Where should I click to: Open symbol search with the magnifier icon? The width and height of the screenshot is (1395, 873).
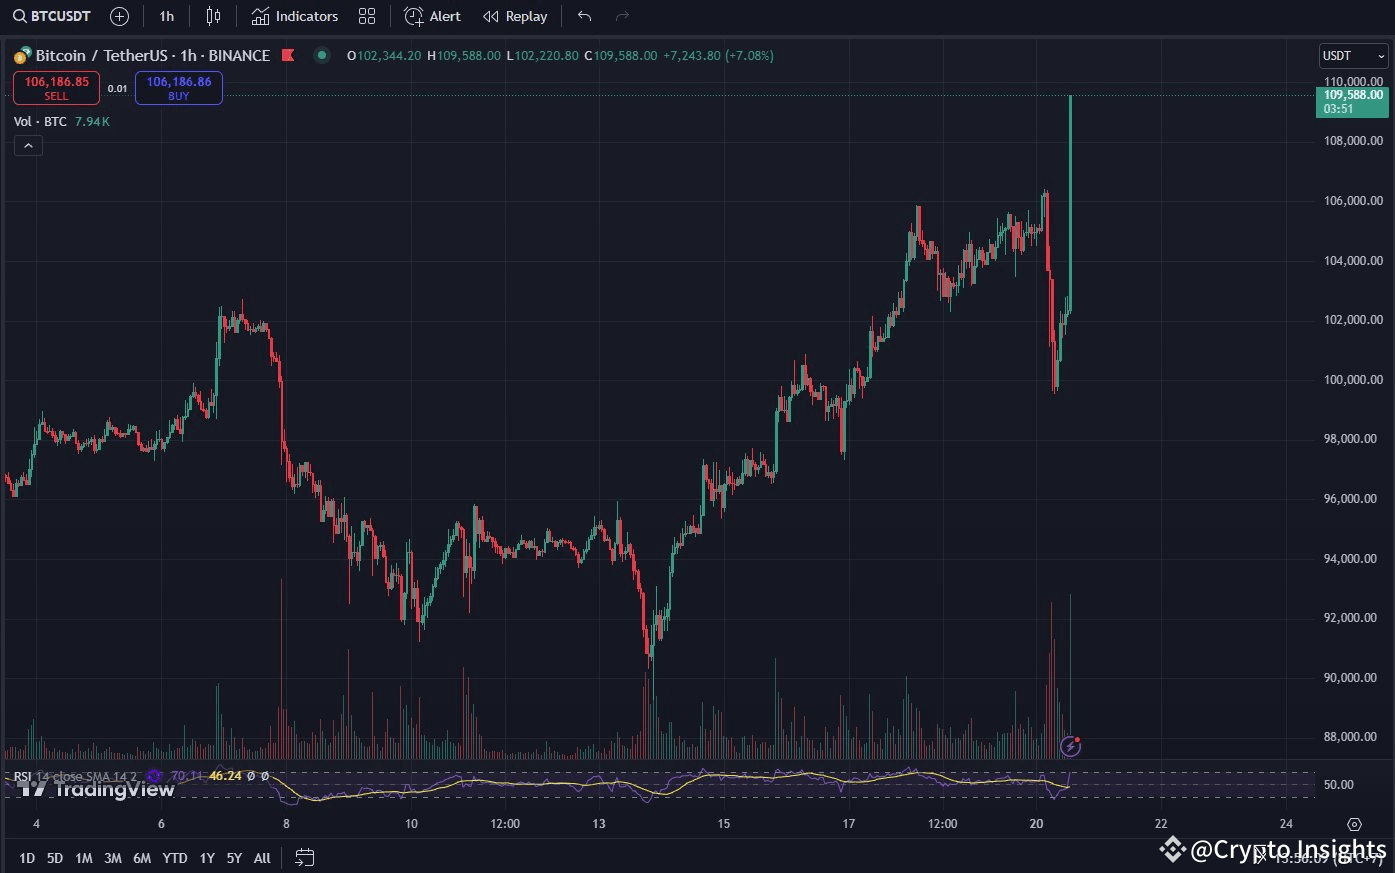tap(20, 16)
